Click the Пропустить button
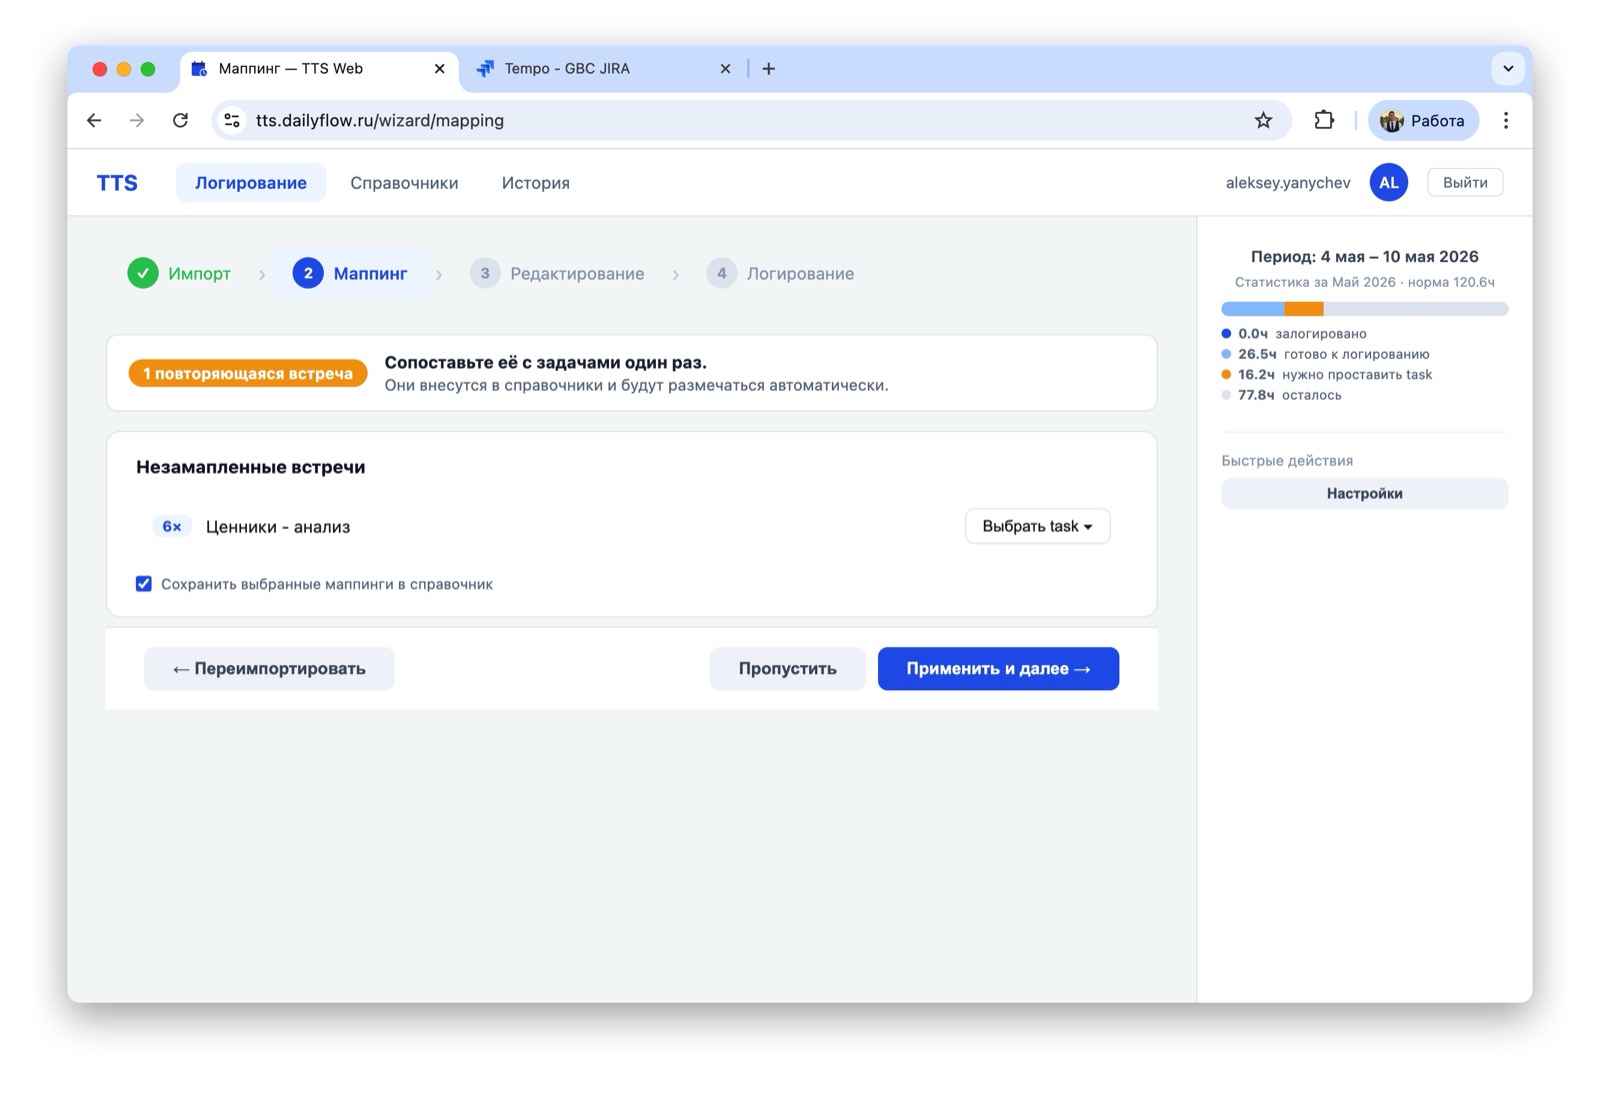The width and height of the screenshot is (1600, 1093). point(787,669)
